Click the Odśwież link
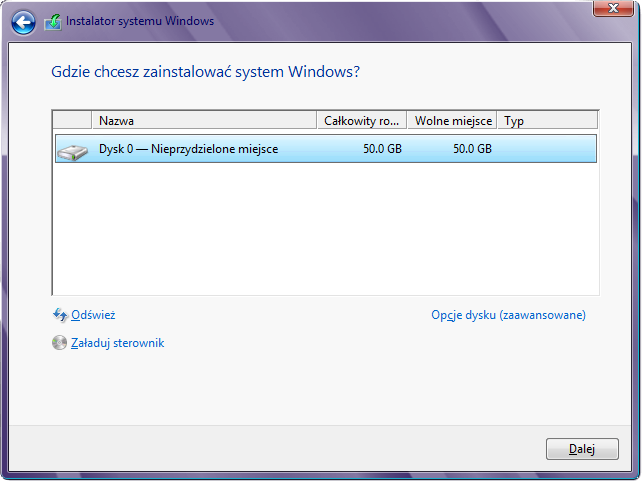Viewport: 642px width, 481px height. coord(93,315)
